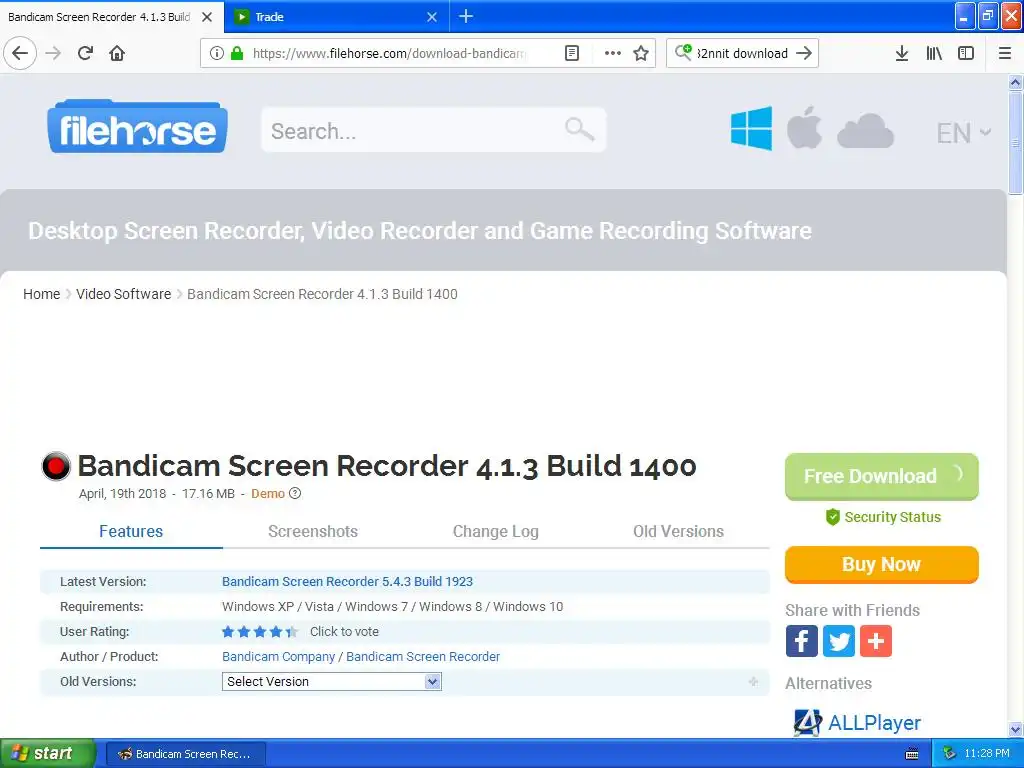The image size is (1024, 768).
Task: Click the browser search box text
Action: point(743,53)
